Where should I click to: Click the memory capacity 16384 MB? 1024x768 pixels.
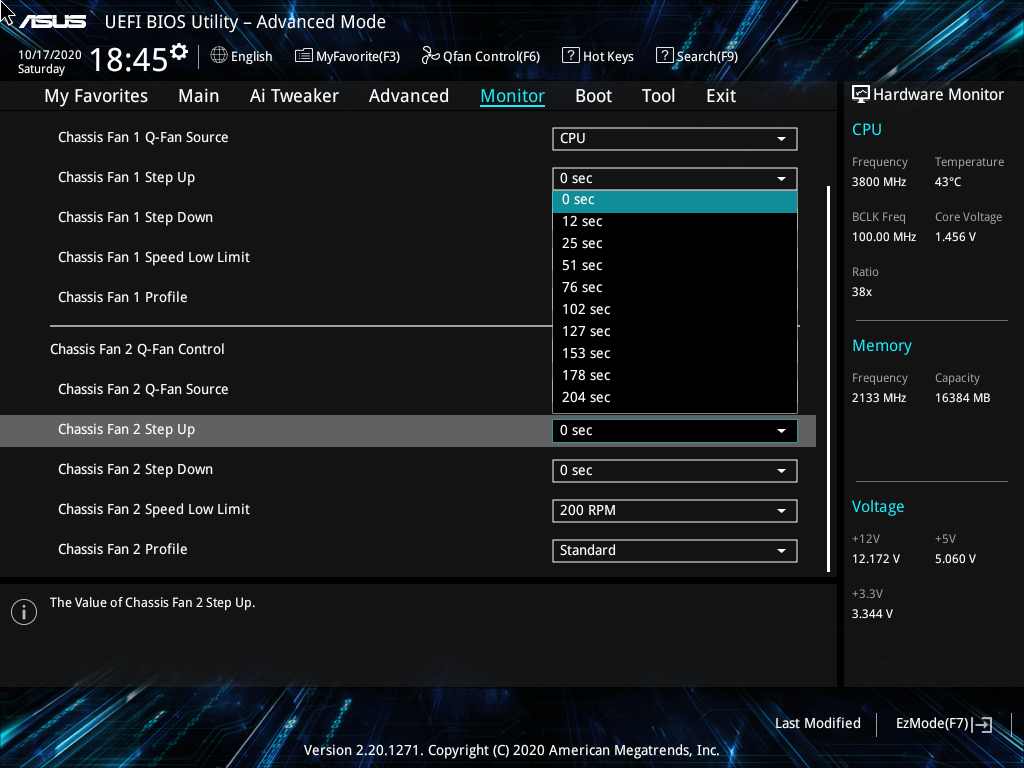(x=962, y=398)
